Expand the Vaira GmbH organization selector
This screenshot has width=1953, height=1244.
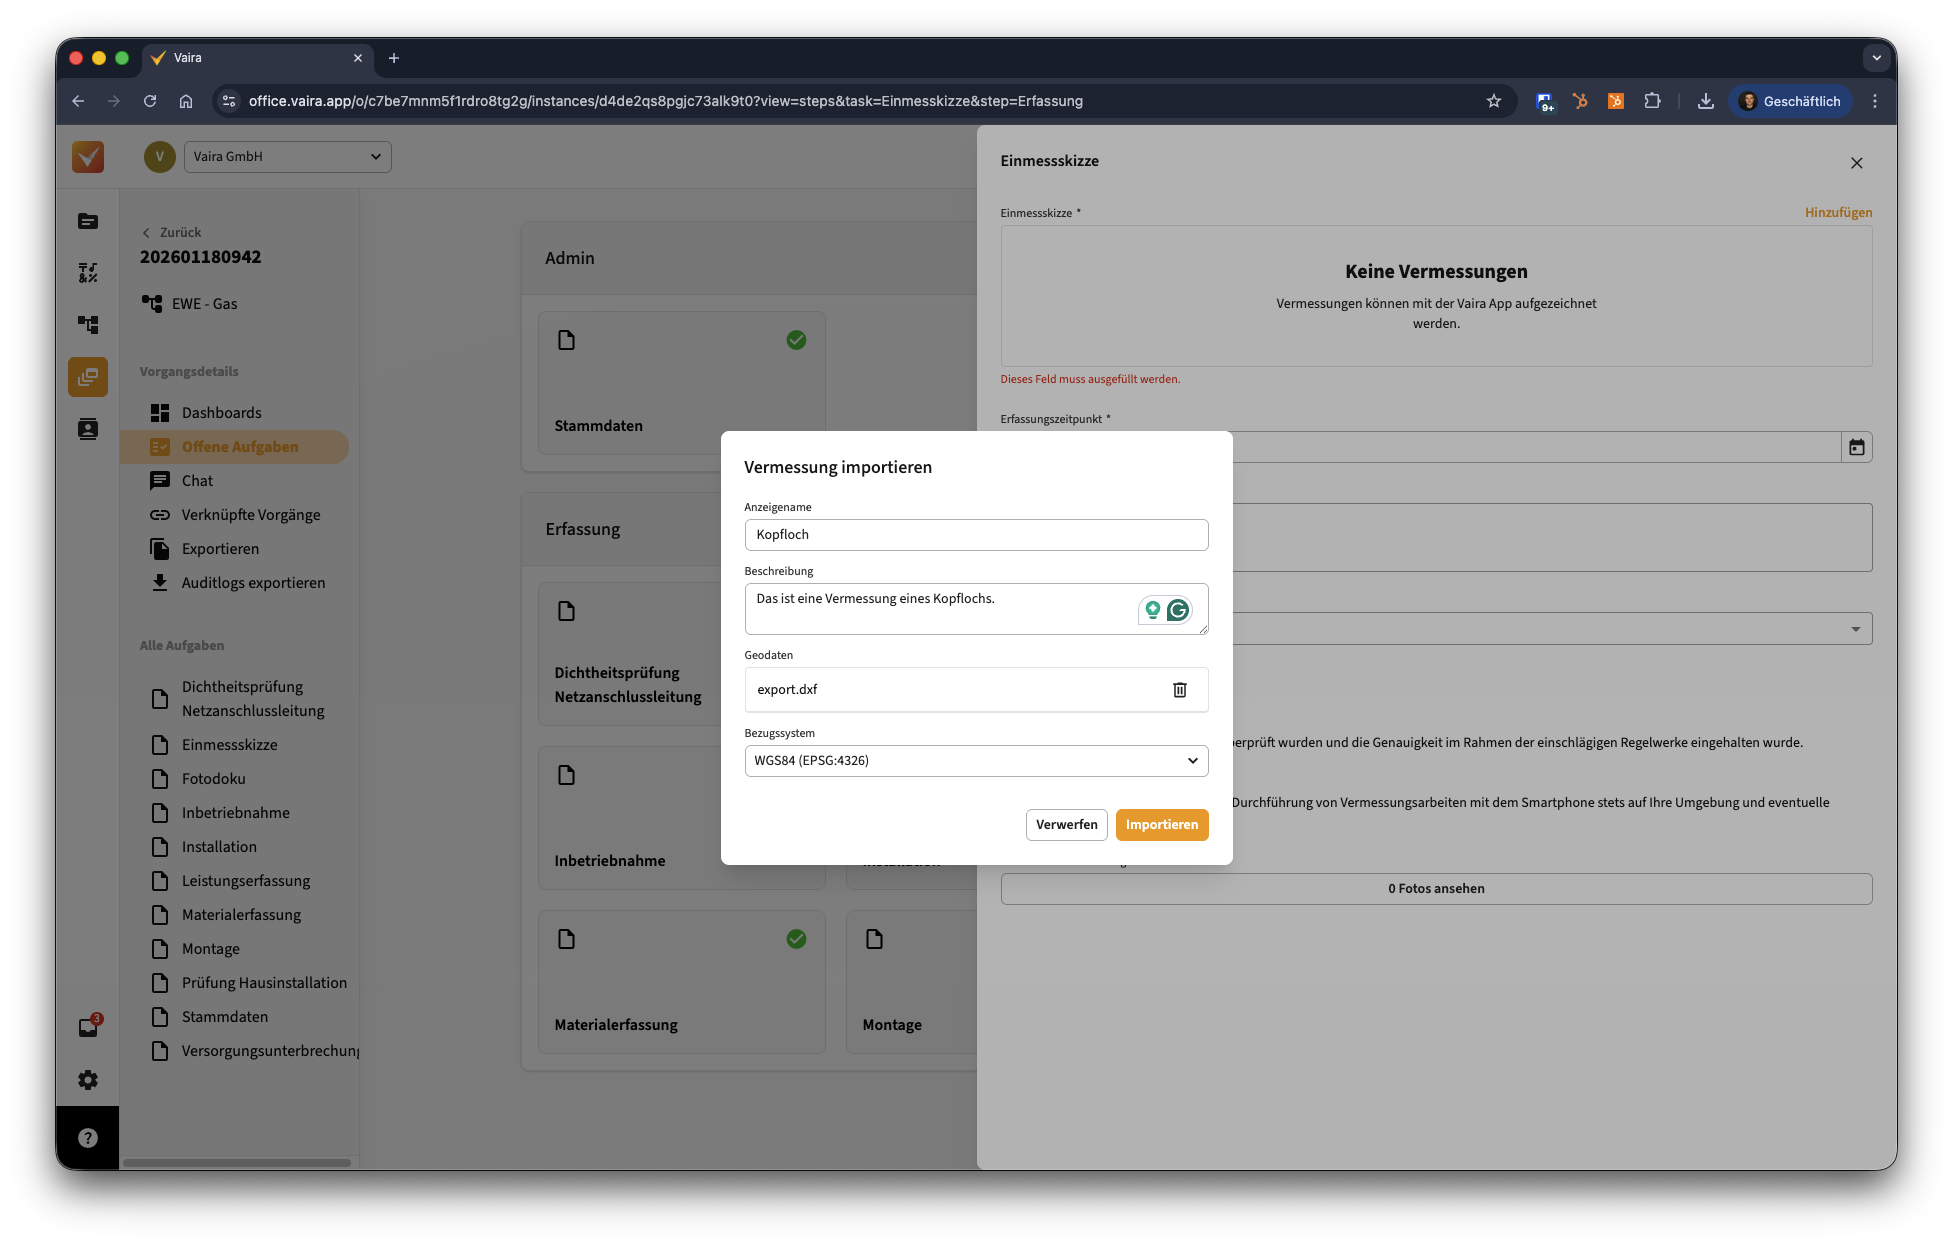coord(288,157)
